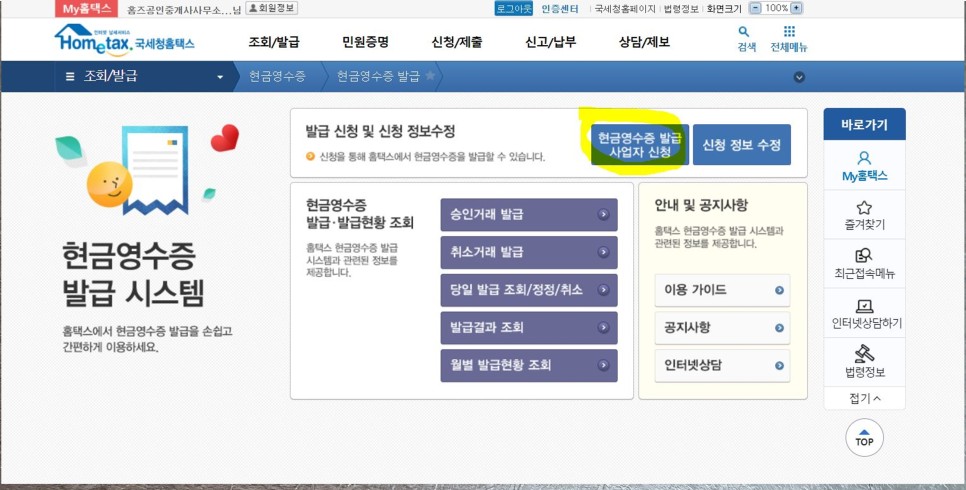Click arrow icon on 공지사항
Image resolution: width=966 pixels, height=490 pixels.
click(x=779, y=328)
